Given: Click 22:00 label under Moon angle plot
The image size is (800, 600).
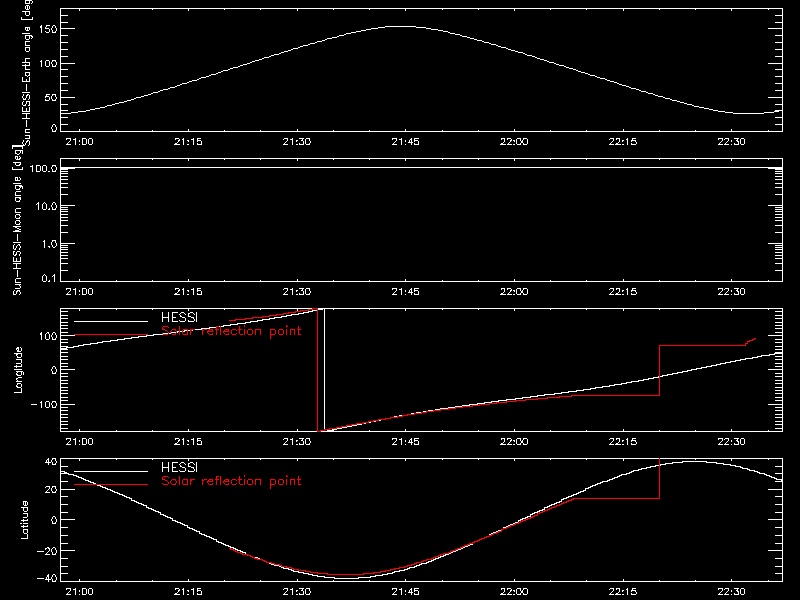Looking at the screenshot, I should 514,292.
